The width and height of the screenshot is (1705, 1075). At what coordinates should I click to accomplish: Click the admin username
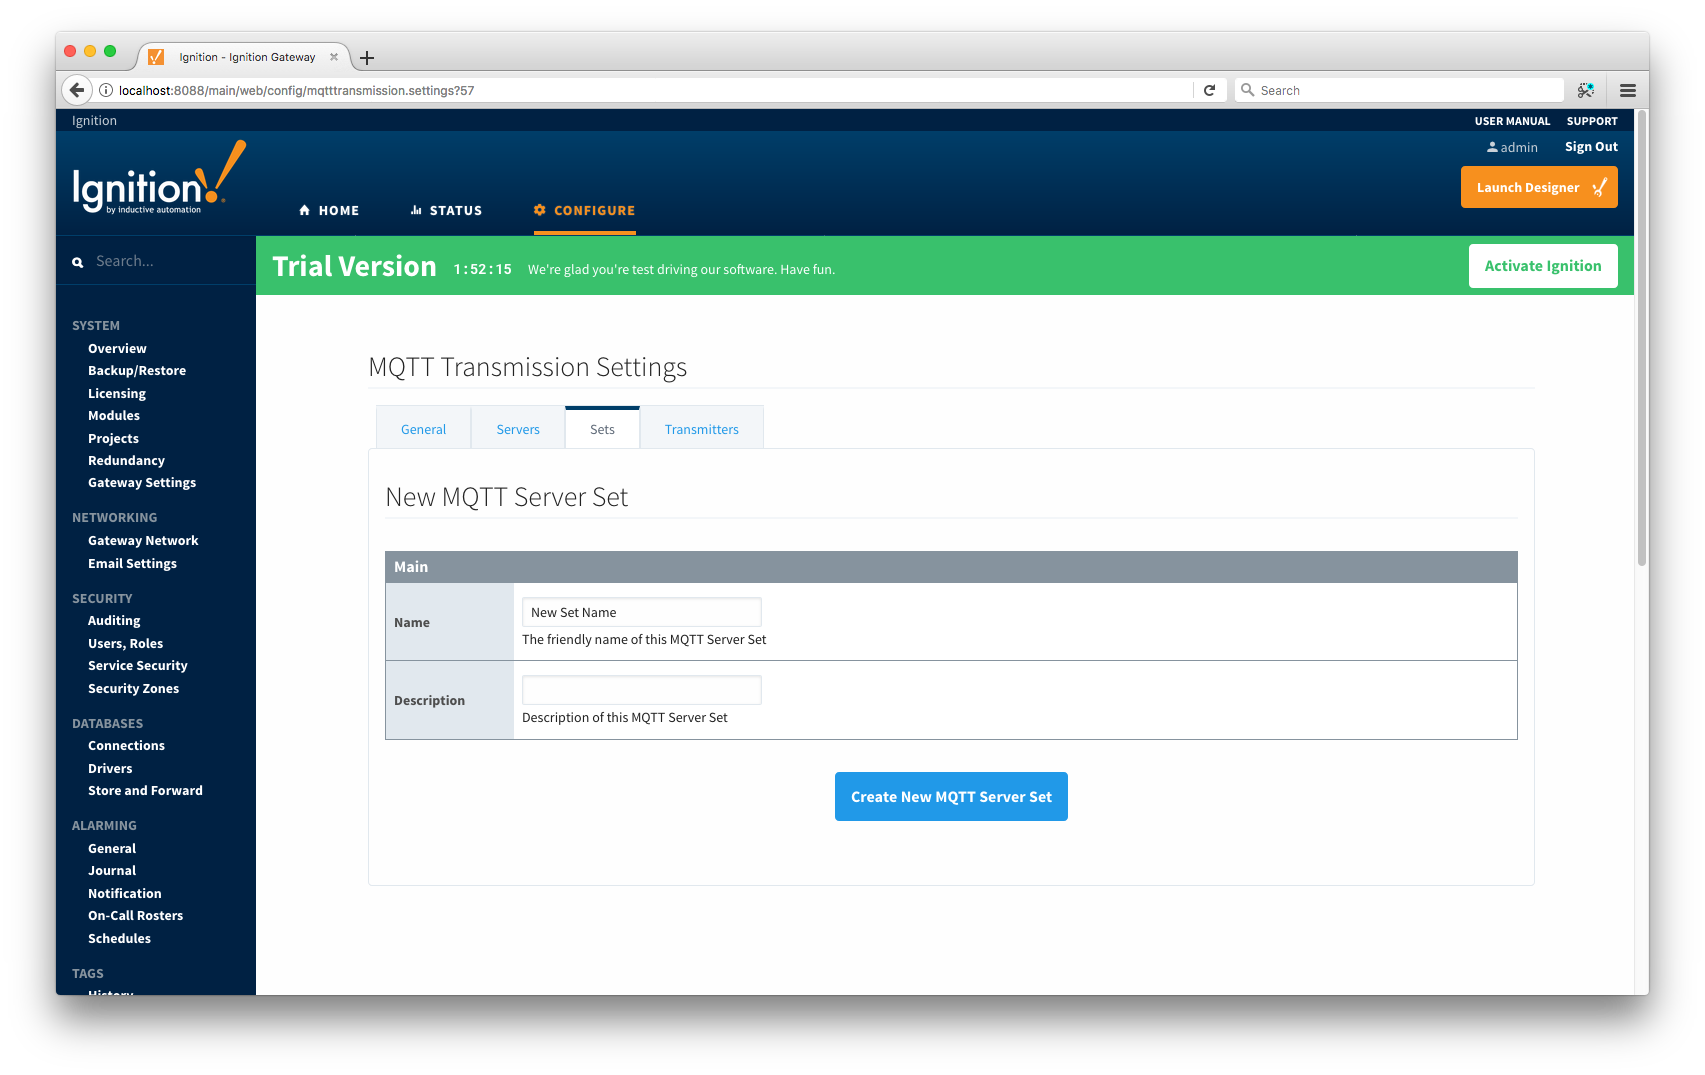click(x=1519, y=147)
